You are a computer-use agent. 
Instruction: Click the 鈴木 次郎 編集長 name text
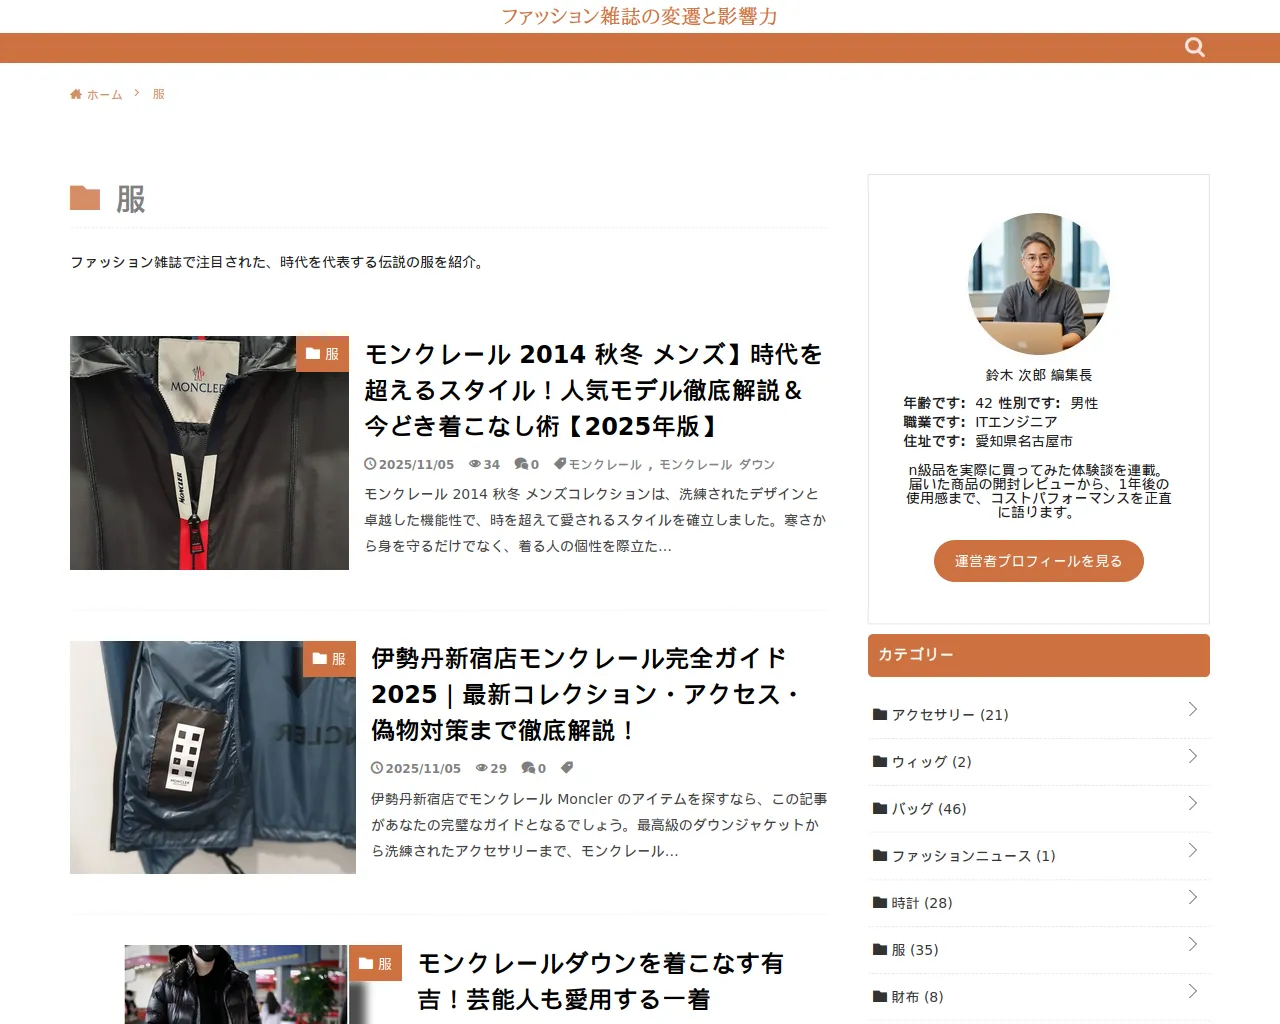[1039, 375]
